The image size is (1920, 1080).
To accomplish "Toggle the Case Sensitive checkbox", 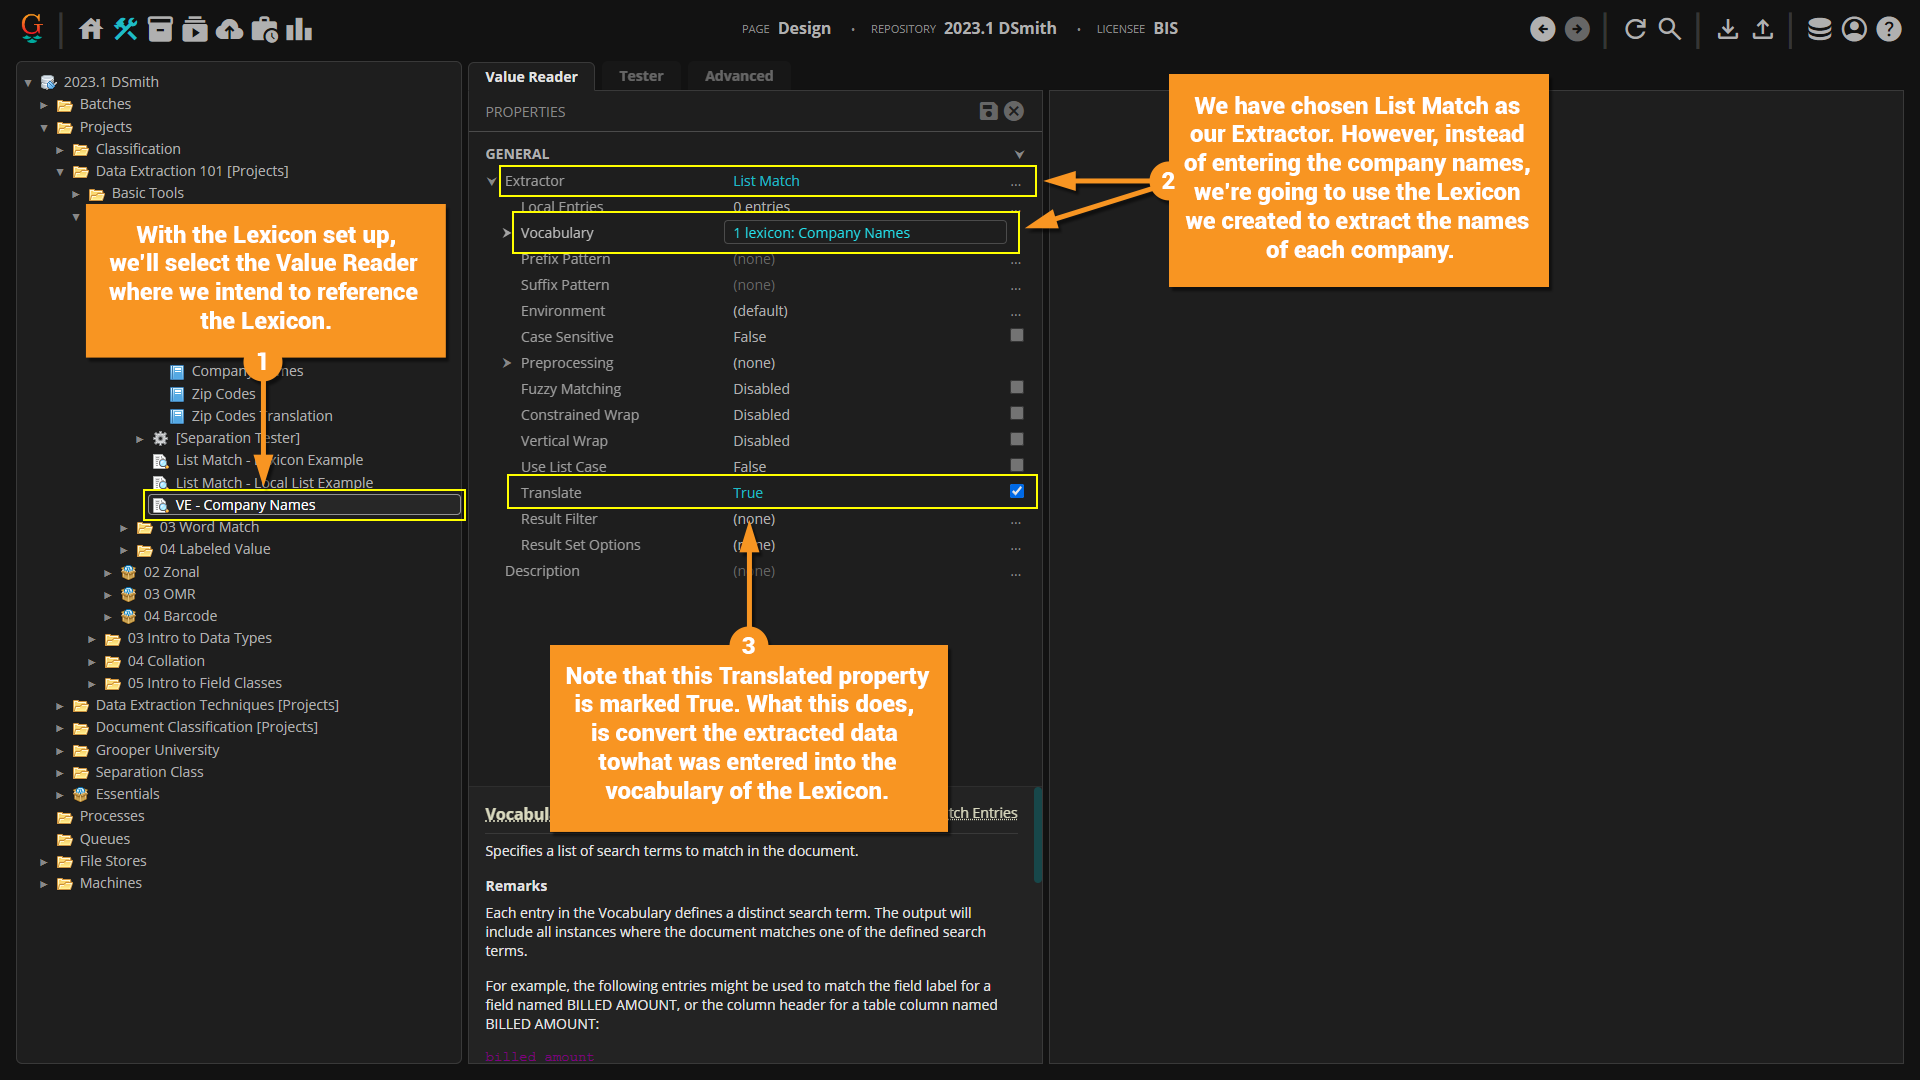I will (x=1017, y=336).
